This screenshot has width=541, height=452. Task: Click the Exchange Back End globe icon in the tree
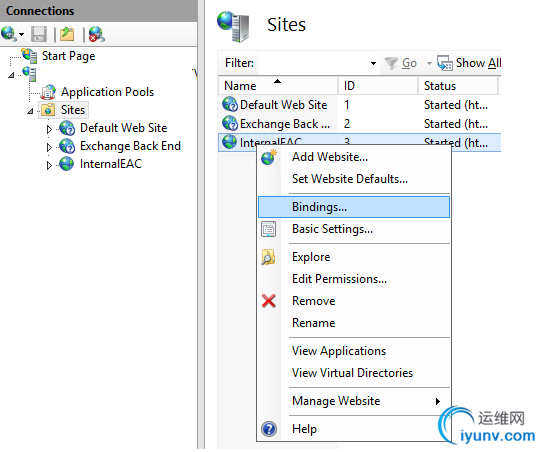point(67,146)
